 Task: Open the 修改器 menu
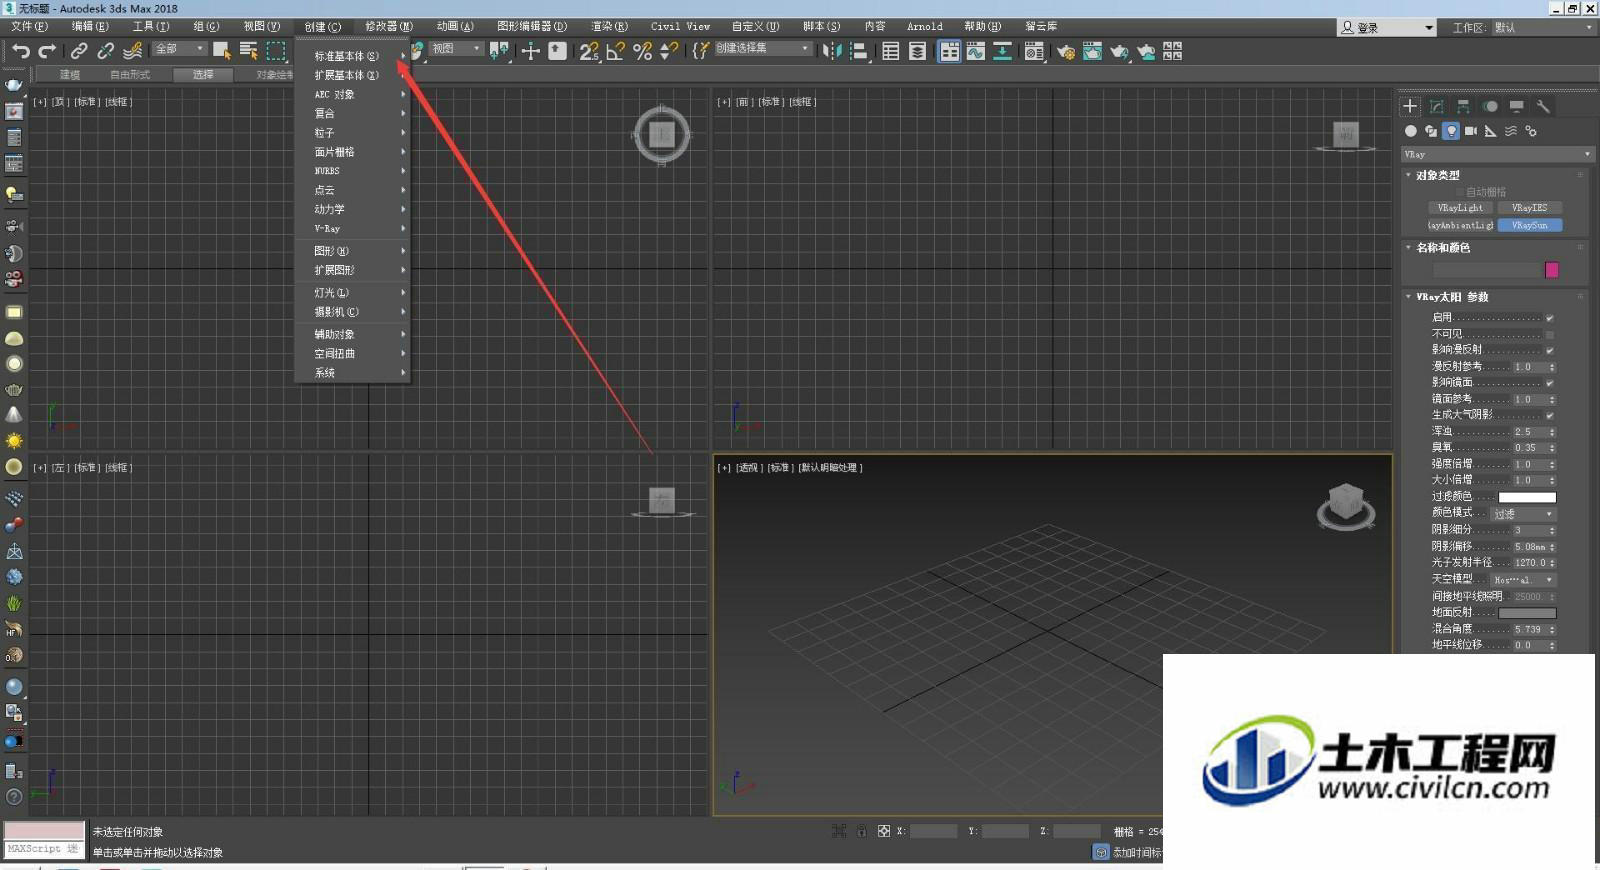click(x=388, y=27)
